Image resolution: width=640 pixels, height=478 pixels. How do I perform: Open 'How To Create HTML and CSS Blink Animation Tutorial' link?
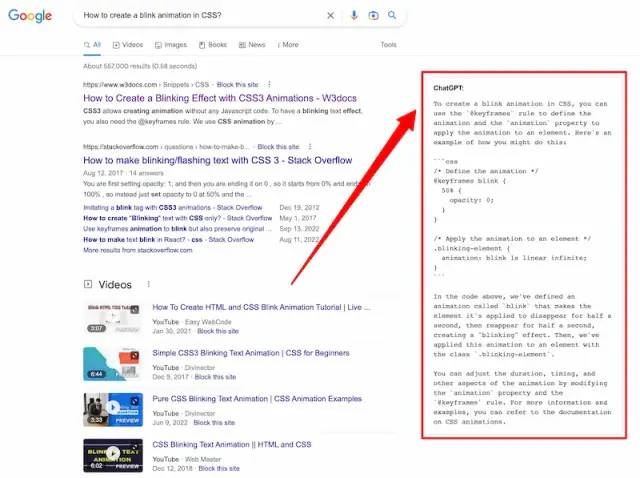(261, 307)
